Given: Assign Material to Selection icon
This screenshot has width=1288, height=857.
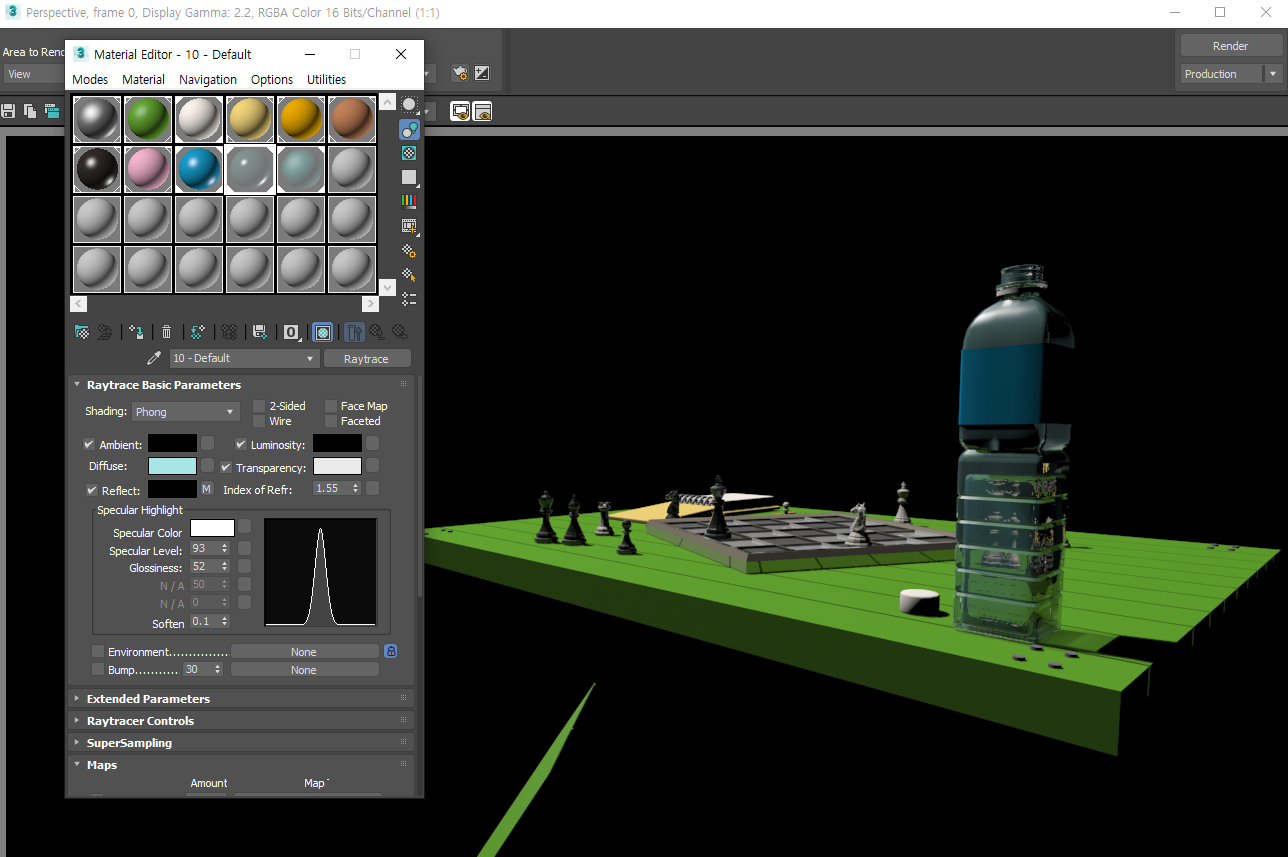Looking at the screenshot, I should tap(137, 332).
